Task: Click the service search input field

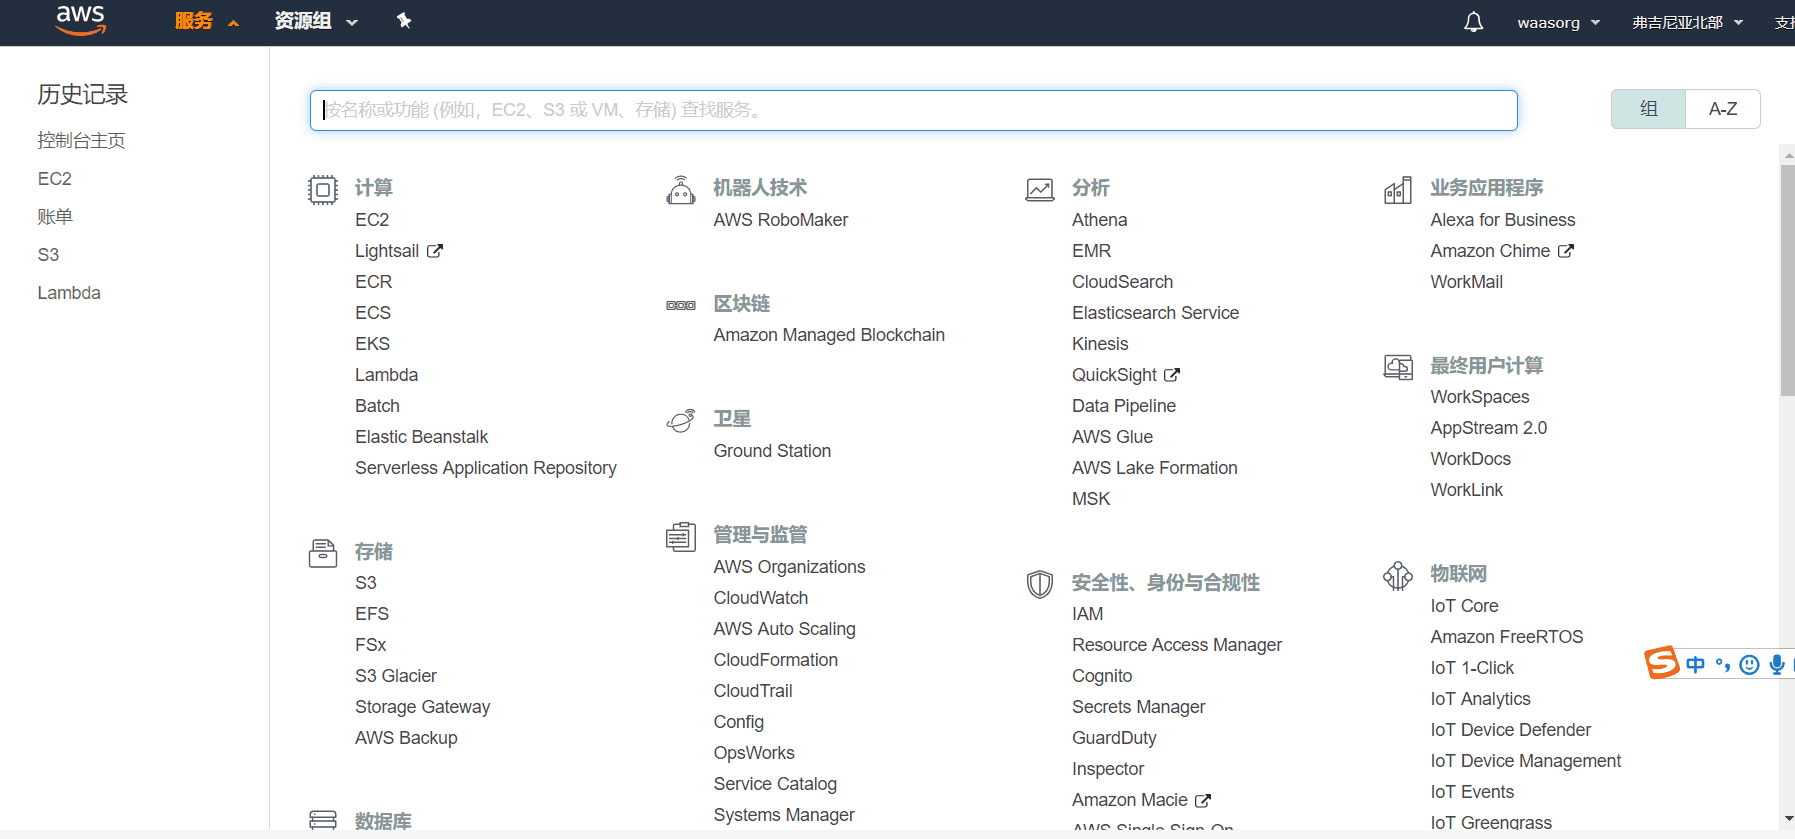Action: (x=913, y=110)
